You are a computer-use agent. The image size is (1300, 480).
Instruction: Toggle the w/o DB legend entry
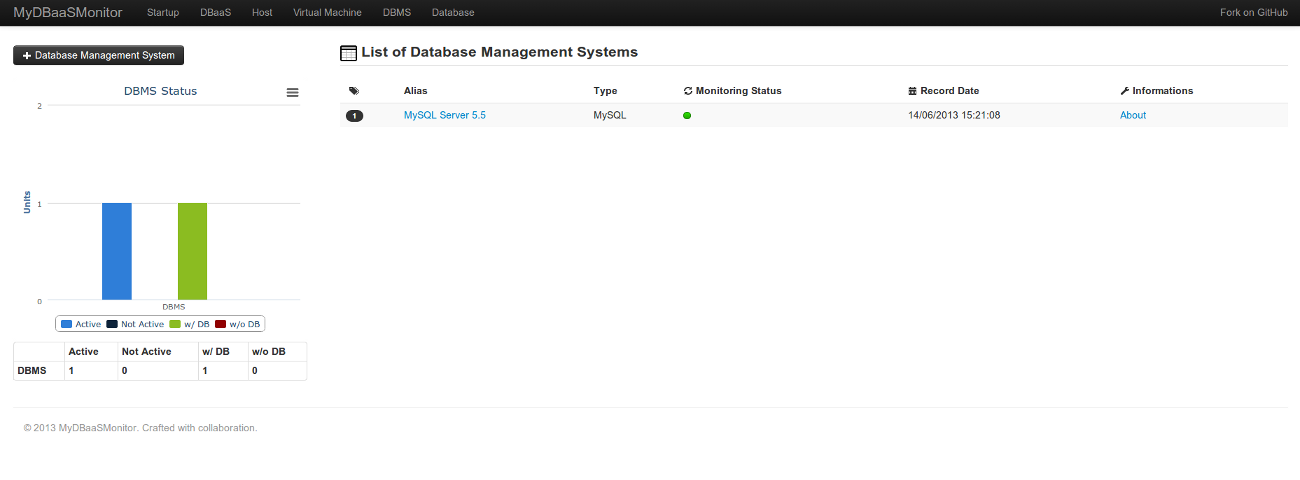coord(238,324)
